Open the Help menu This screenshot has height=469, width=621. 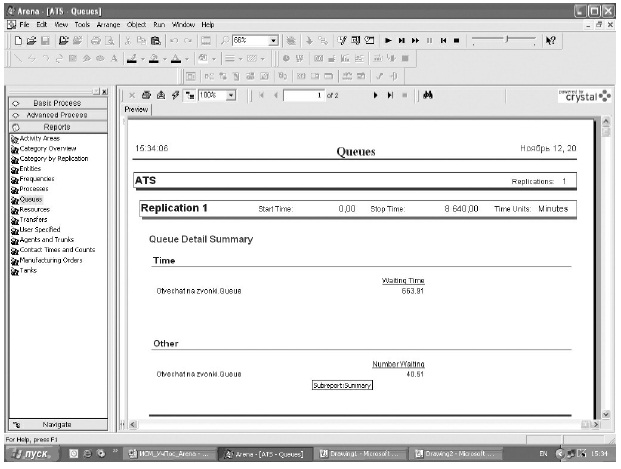pos(208,25)
